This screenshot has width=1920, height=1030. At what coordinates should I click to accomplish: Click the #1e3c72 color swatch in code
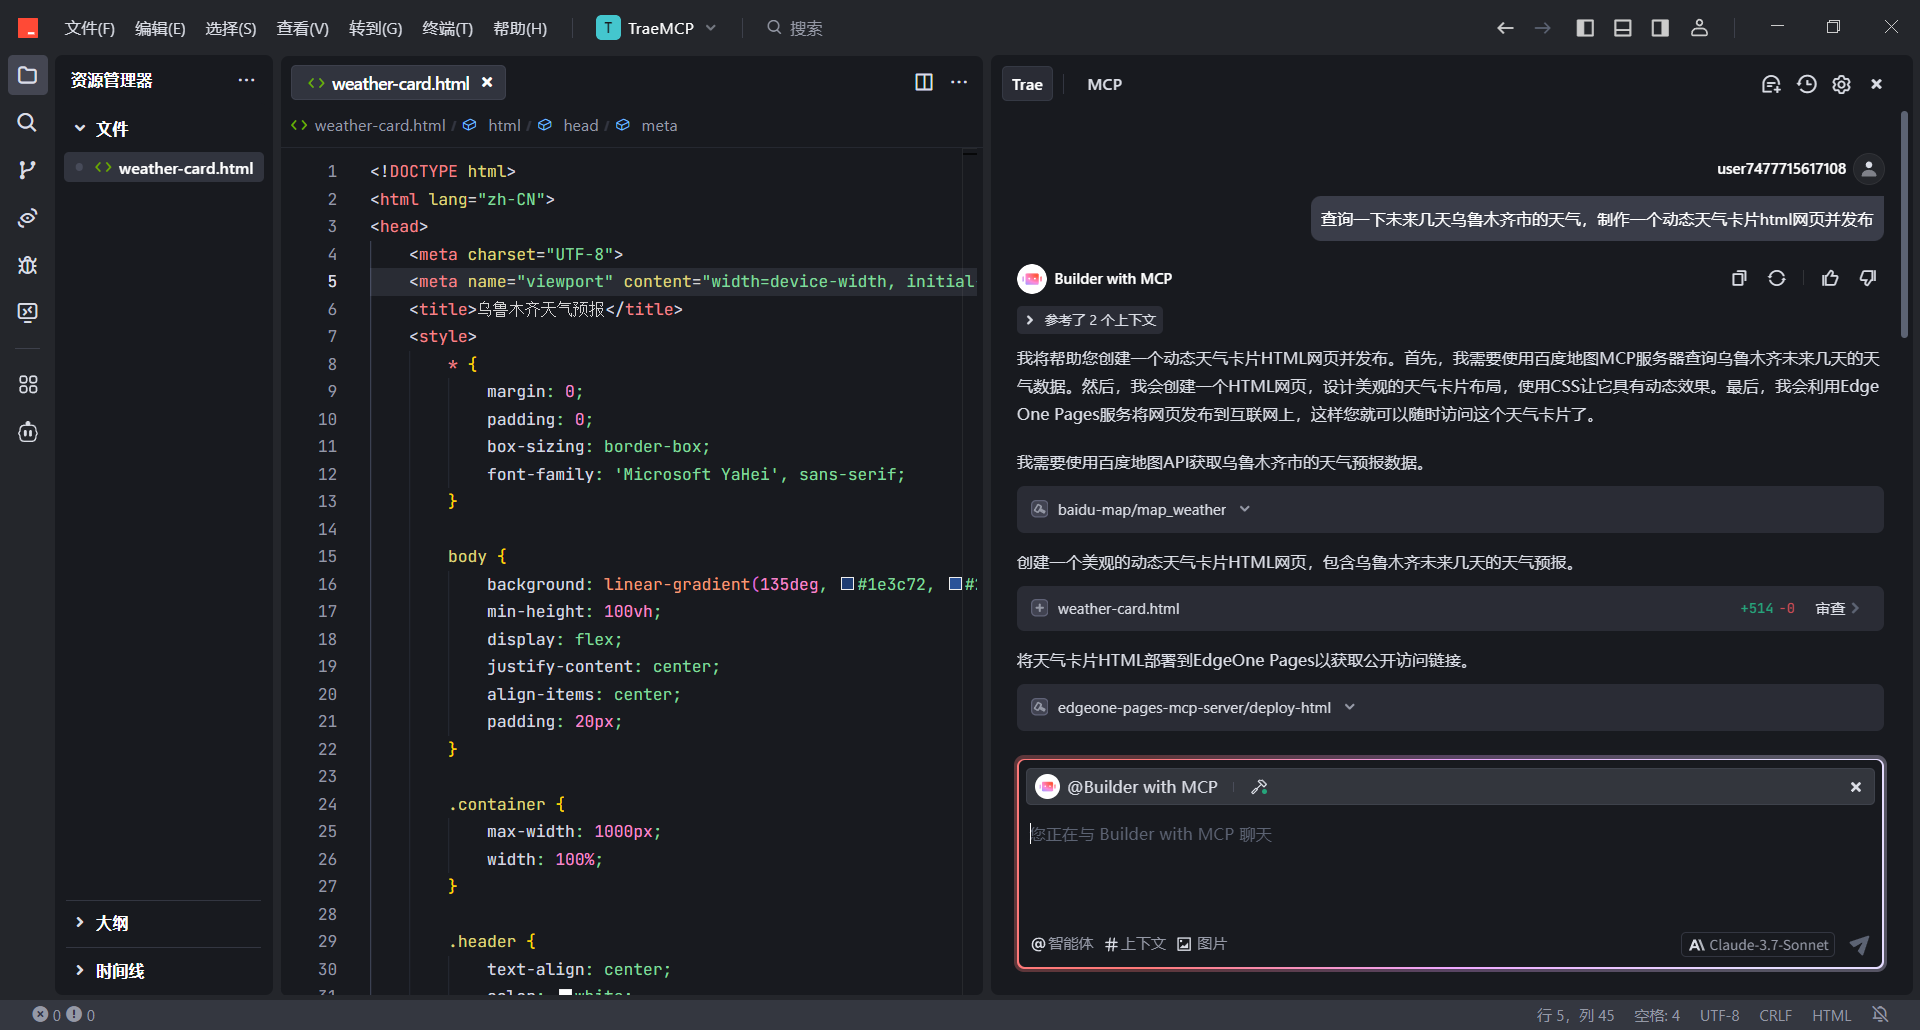[x=847, y=584]
